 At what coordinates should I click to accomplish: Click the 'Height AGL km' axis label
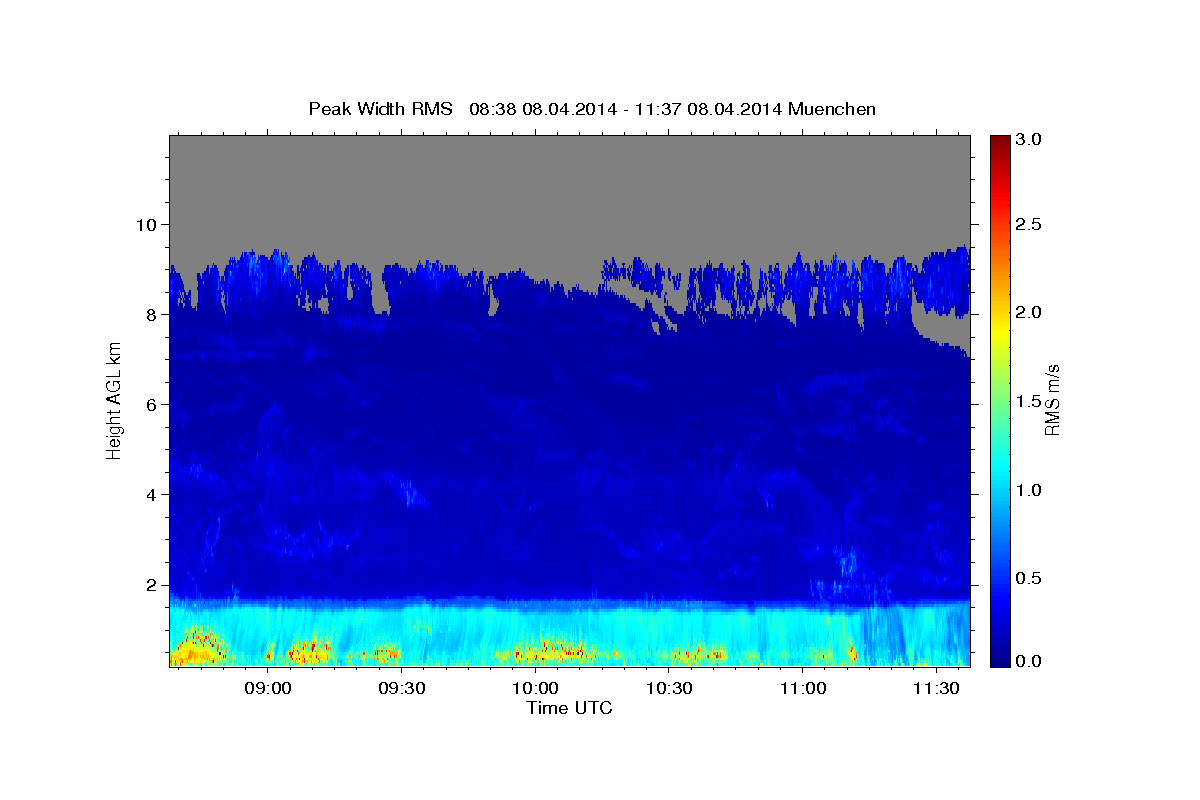114,402
